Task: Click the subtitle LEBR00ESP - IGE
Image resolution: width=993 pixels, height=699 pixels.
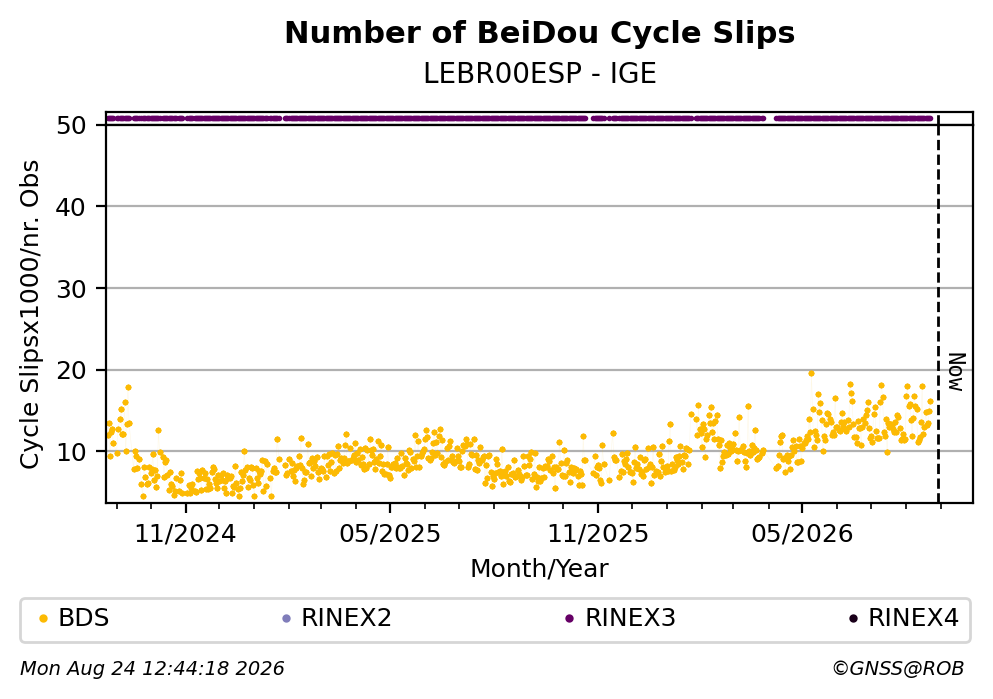Action: coord(540,74)
